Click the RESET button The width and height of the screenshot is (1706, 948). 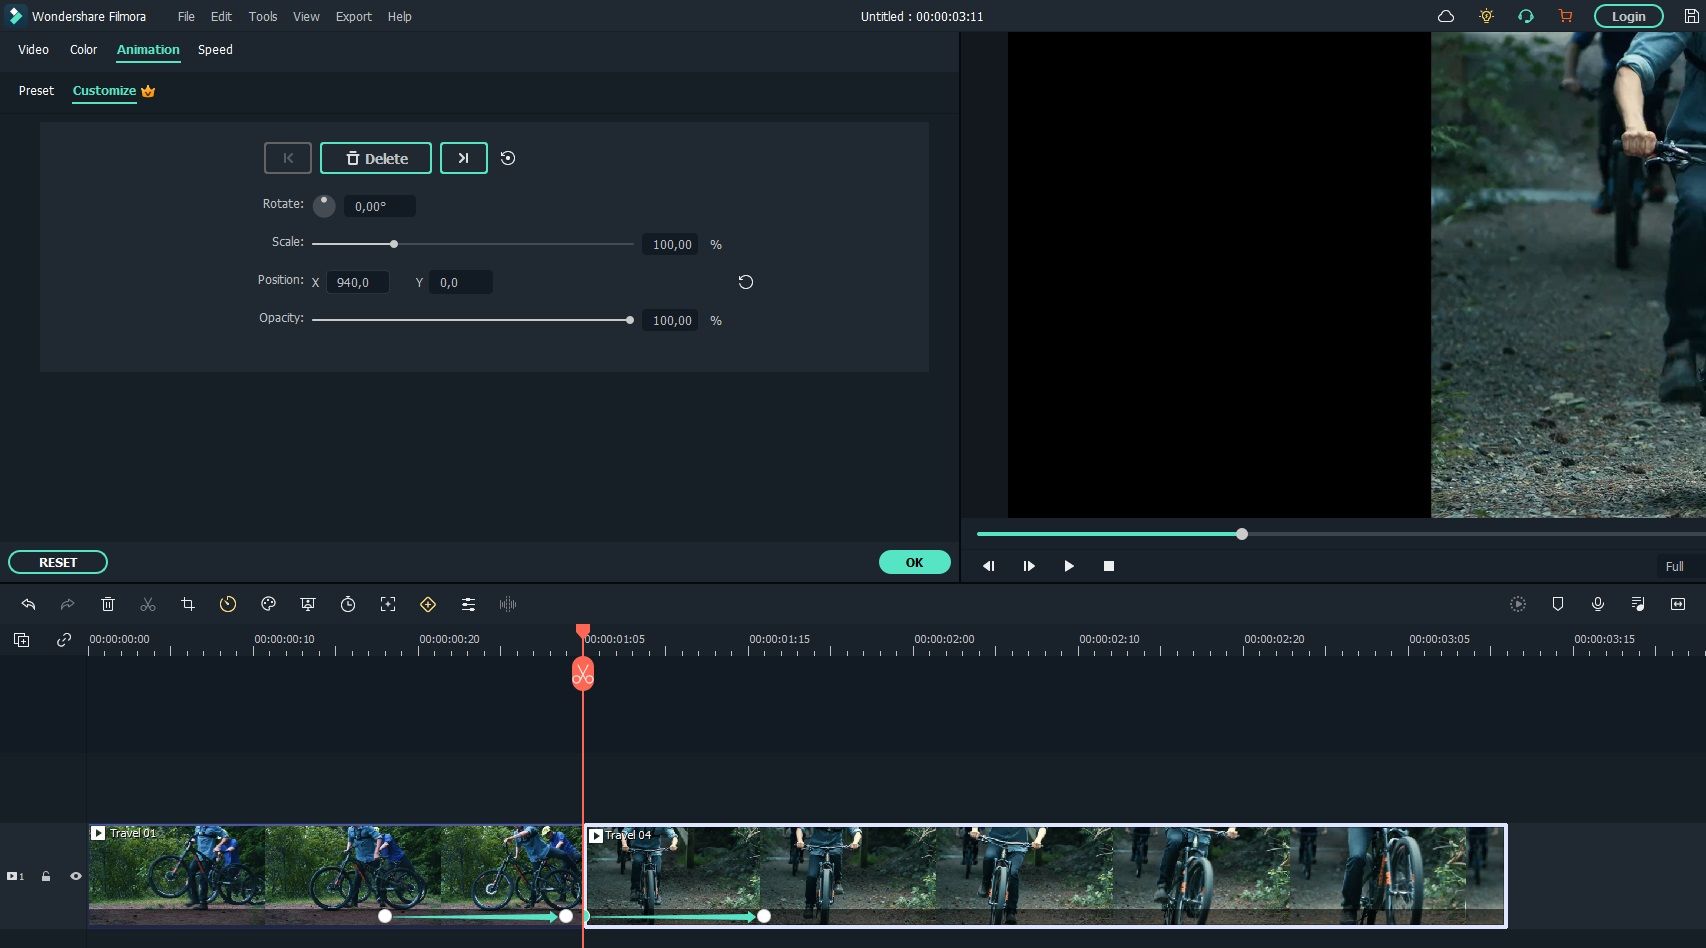(x=58, y=562)
